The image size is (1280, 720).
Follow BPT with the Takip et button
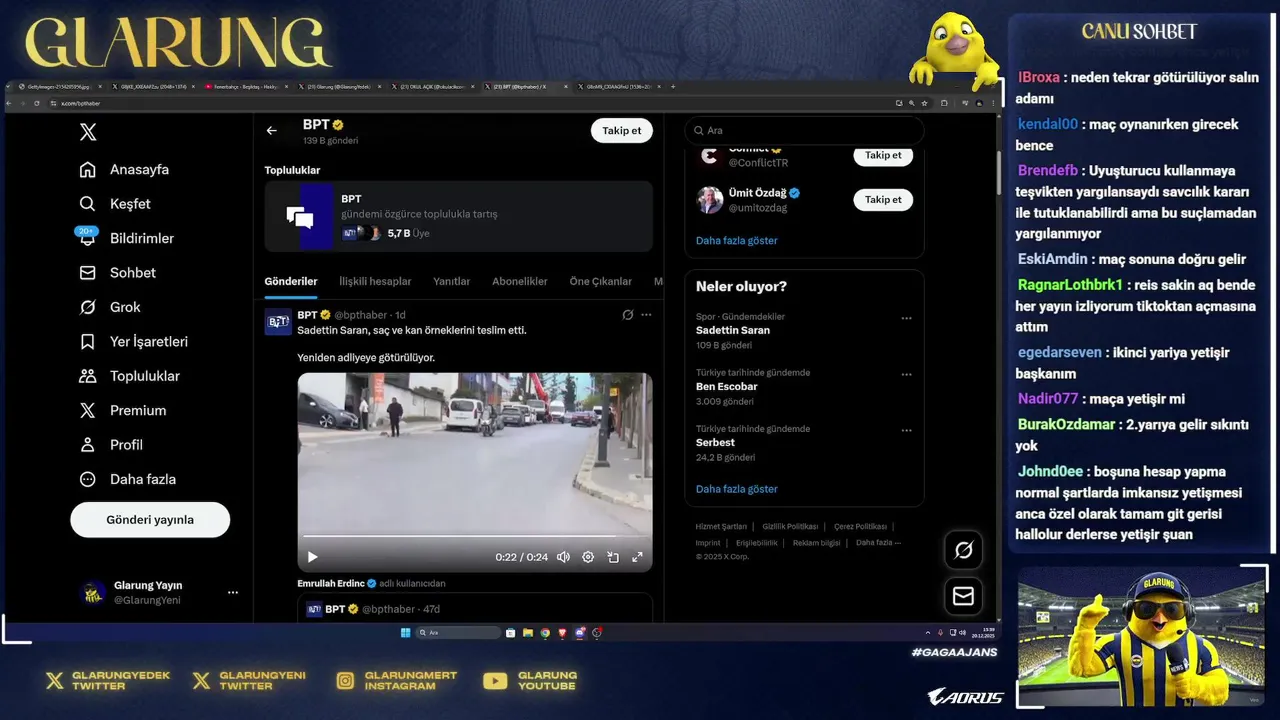621,130
